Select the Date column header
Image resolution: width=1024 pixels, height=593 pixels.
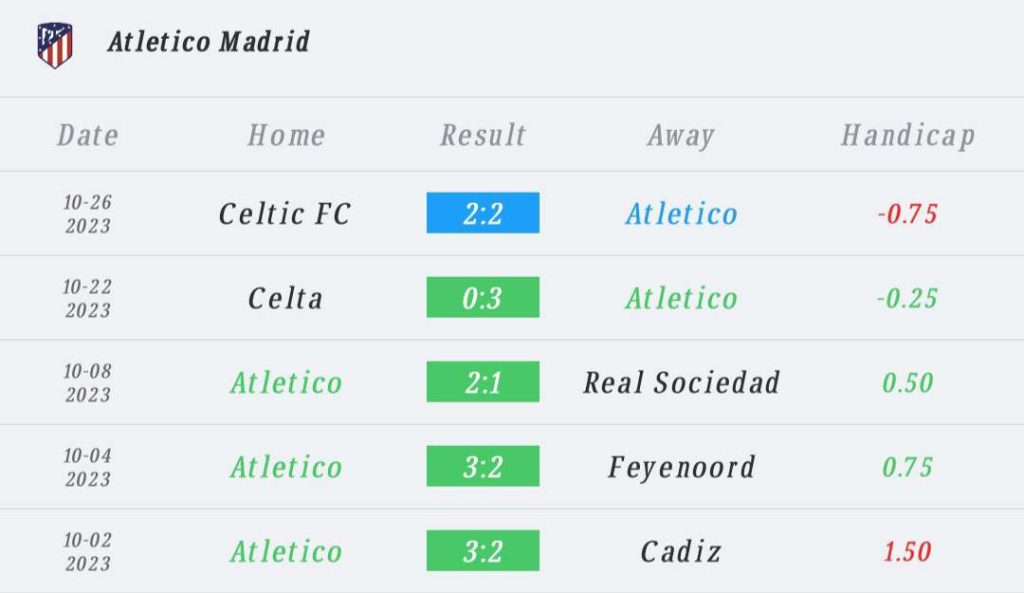coord(88,135)
